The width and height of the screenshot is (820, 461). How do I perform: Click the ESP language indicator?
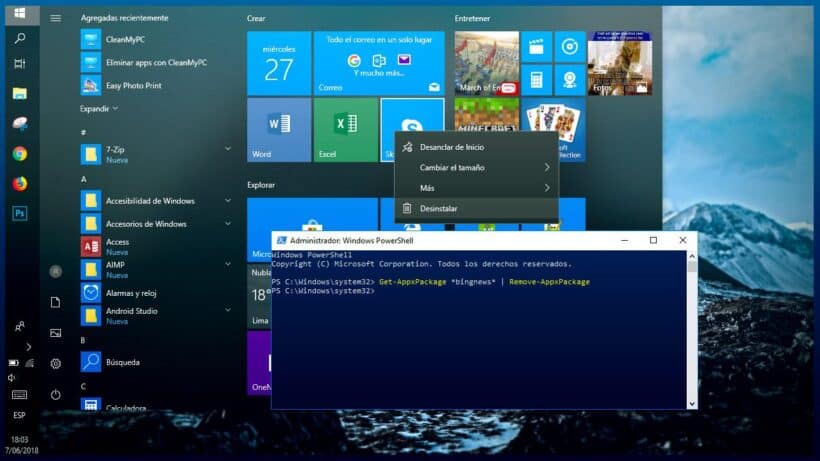click(19, 415)
